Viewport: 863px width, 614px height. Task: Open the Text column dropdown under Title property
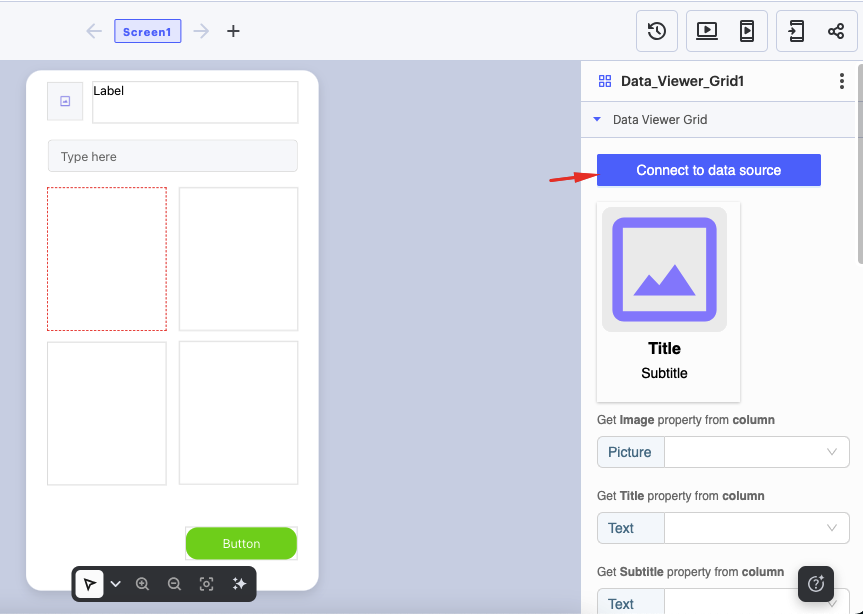[755, 528]
